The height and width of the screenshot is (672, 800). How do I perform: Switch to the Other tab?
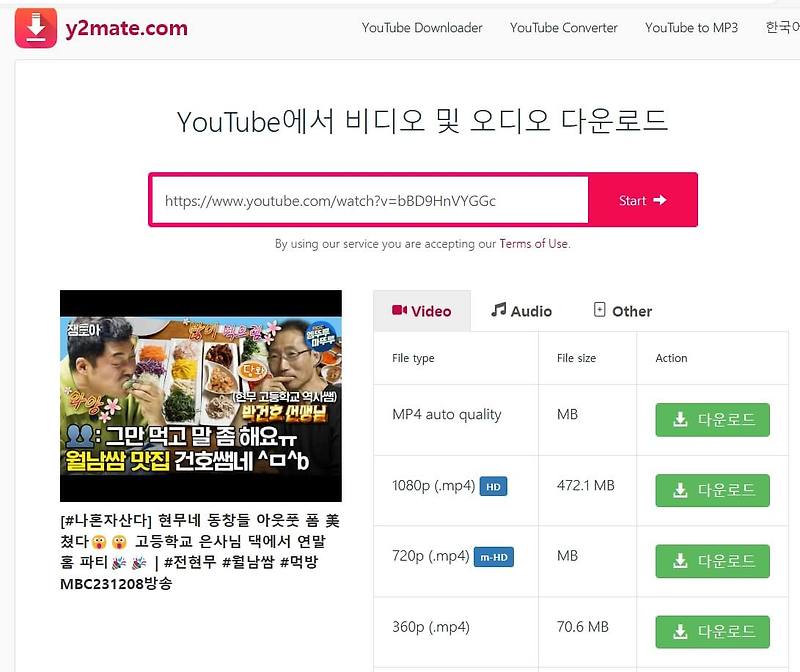click(x=623, y=310)
